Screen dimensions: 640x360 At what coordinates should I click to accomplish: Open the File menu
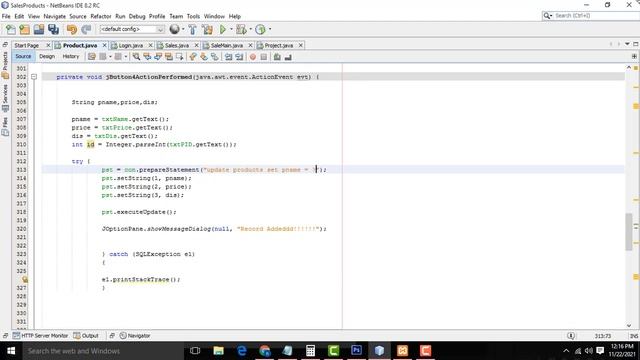pyautogui.click(x=6, y=16)
